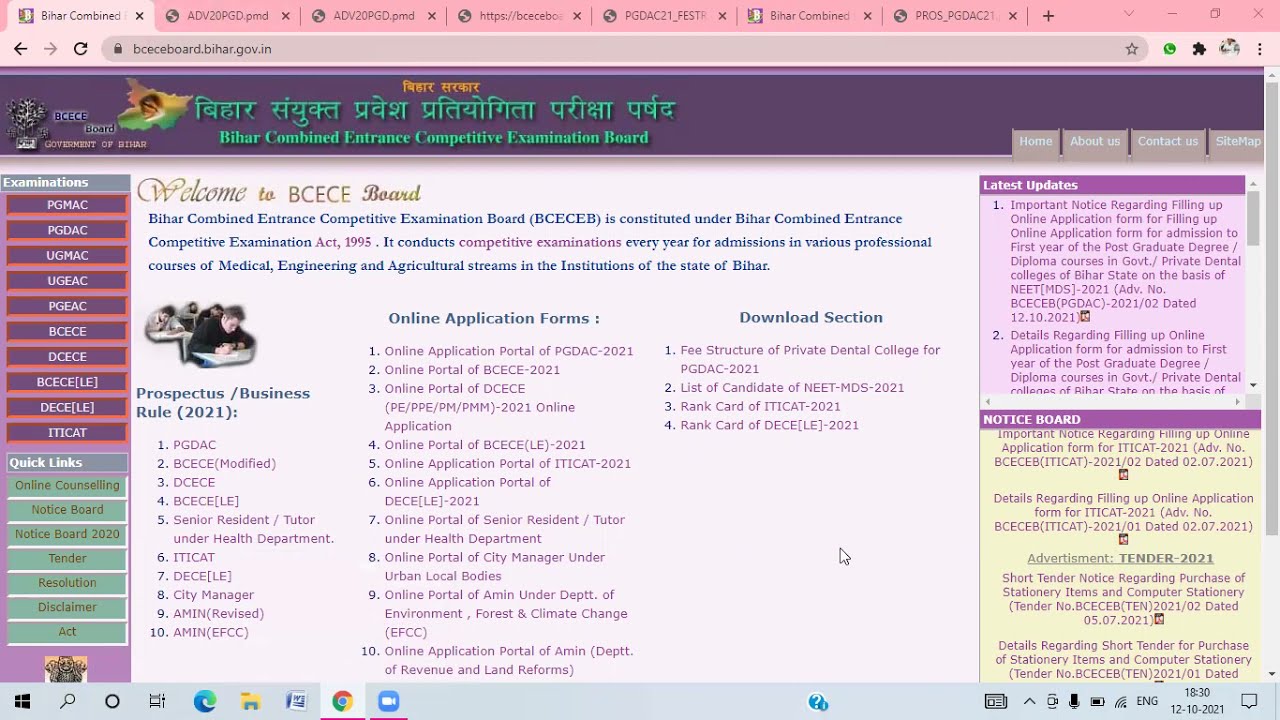Open the UGEAC examinations menu item
Image resolution: width=1280 pixels, height=720 pixels.
coord(67,281)
